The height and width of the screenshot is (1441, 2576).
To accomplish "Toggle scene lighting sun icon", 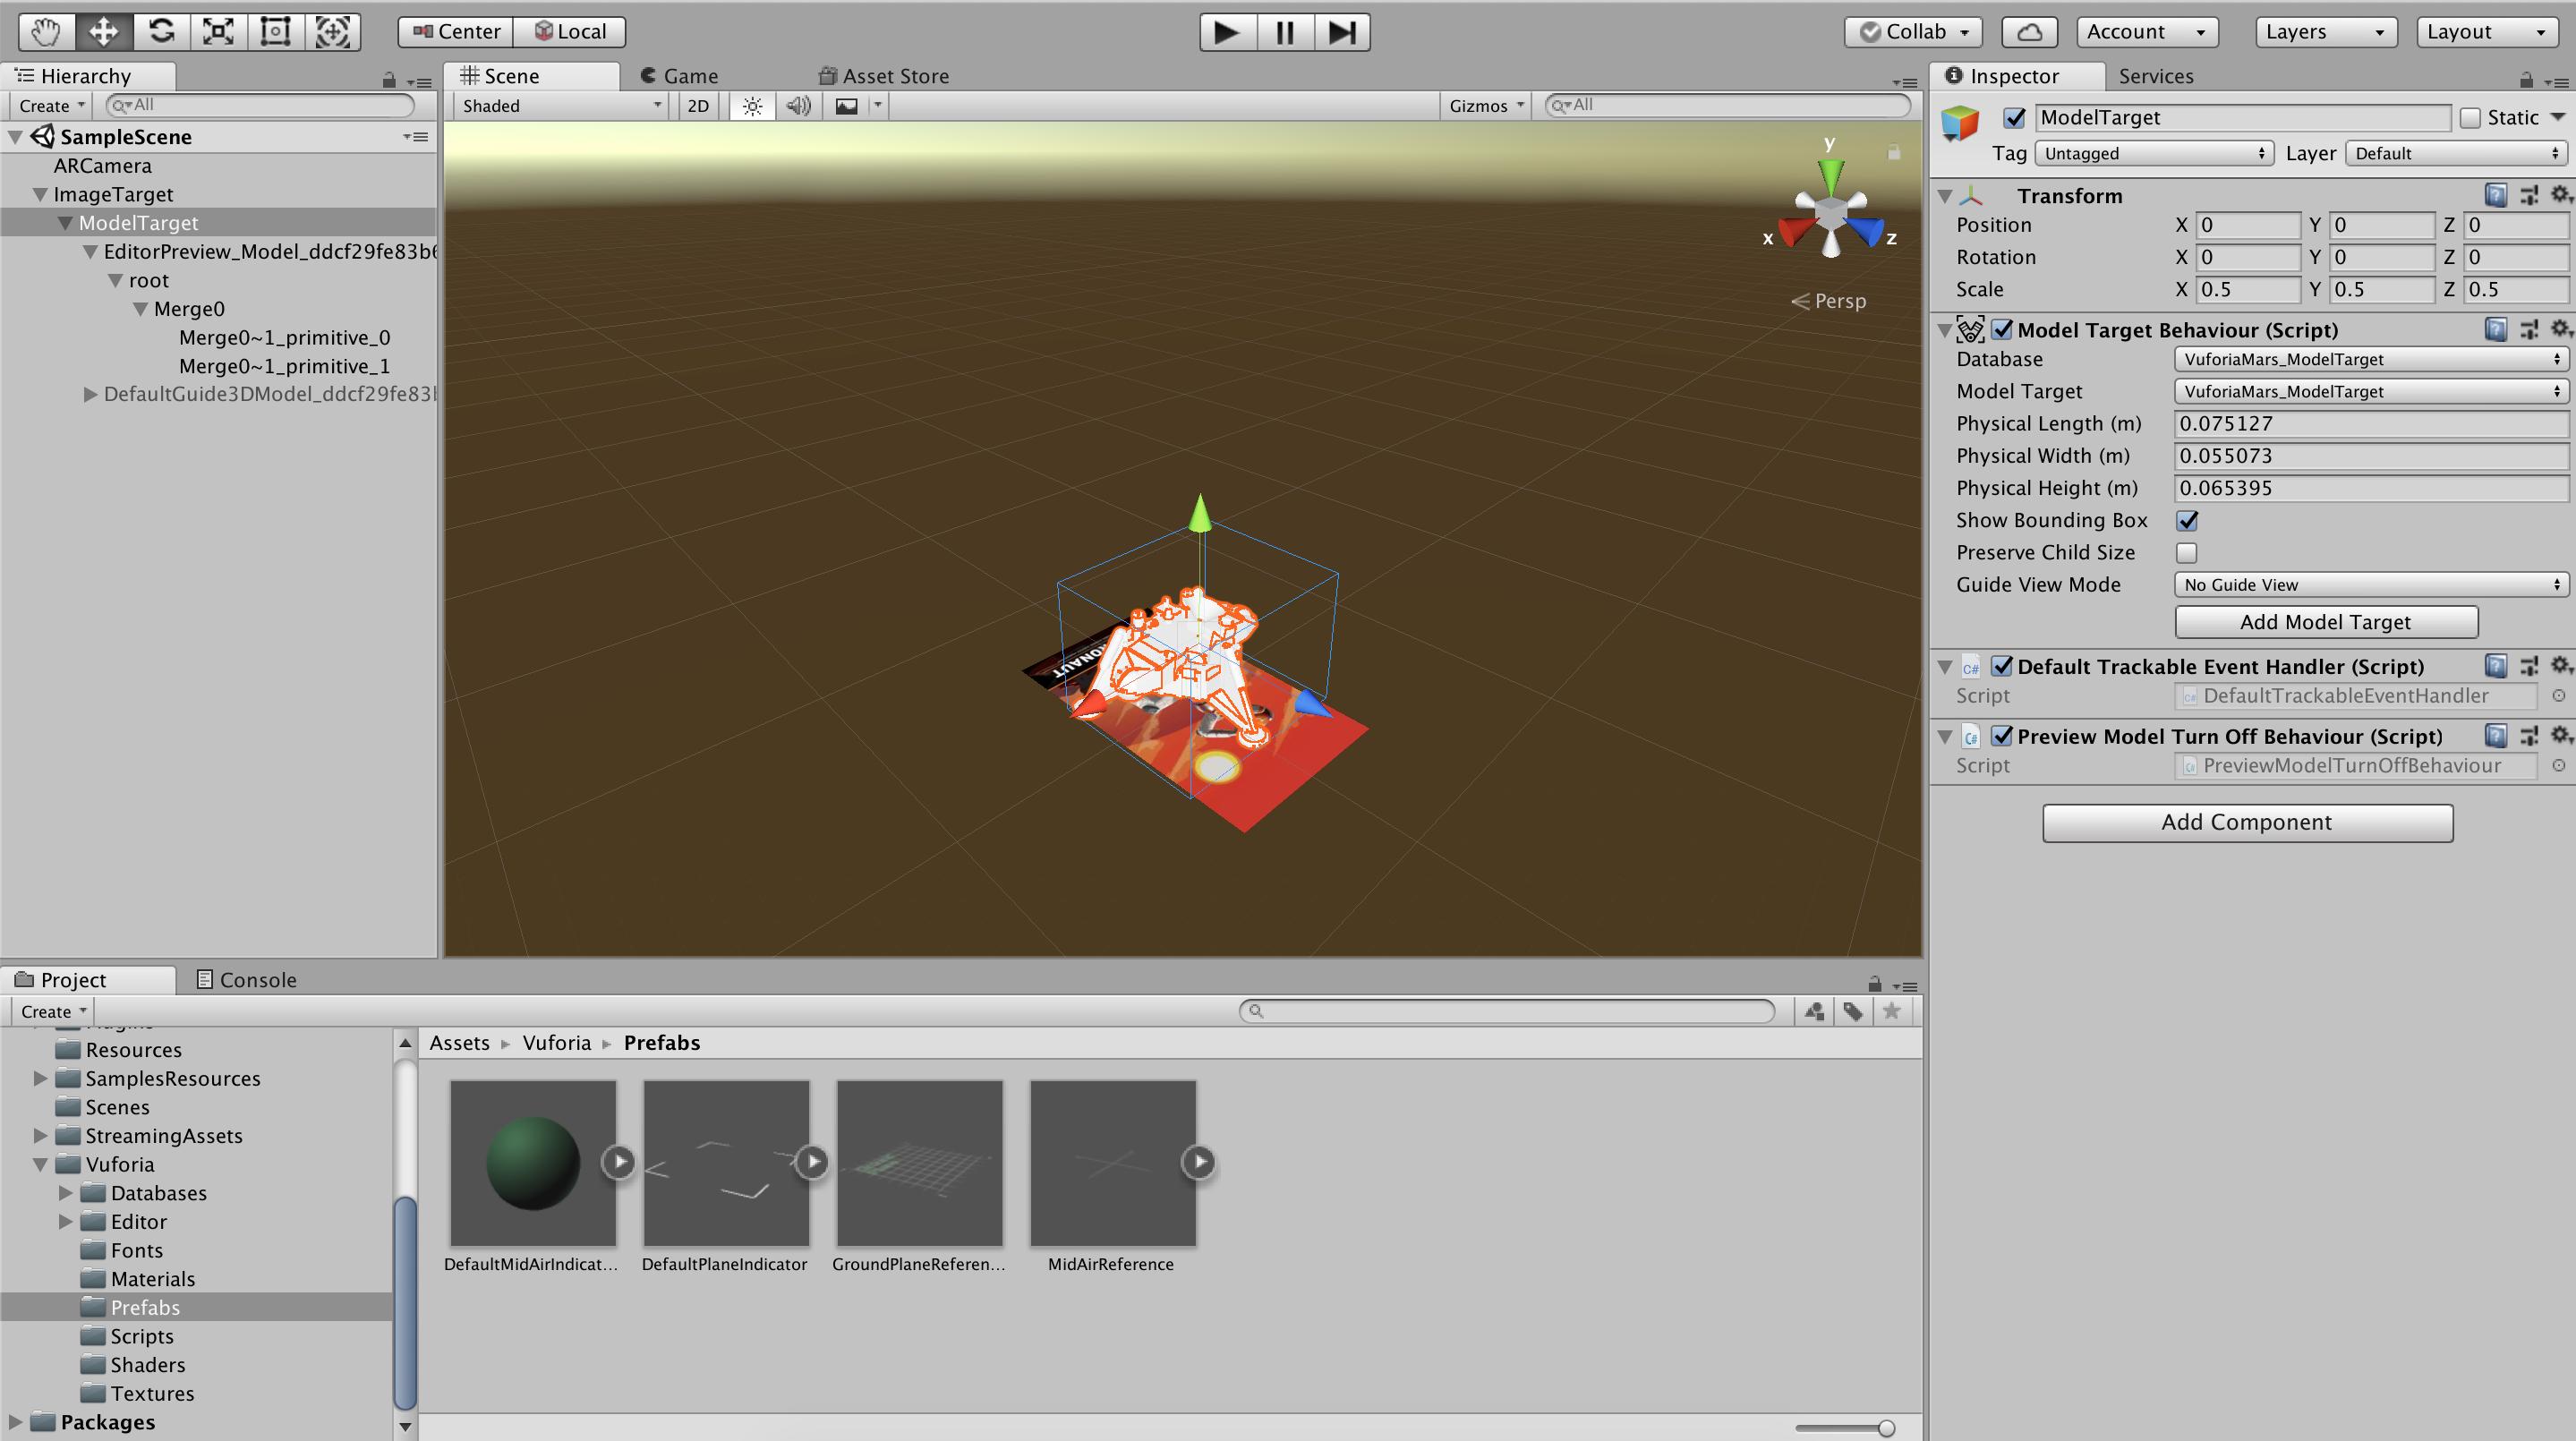I will coord(752,106).
